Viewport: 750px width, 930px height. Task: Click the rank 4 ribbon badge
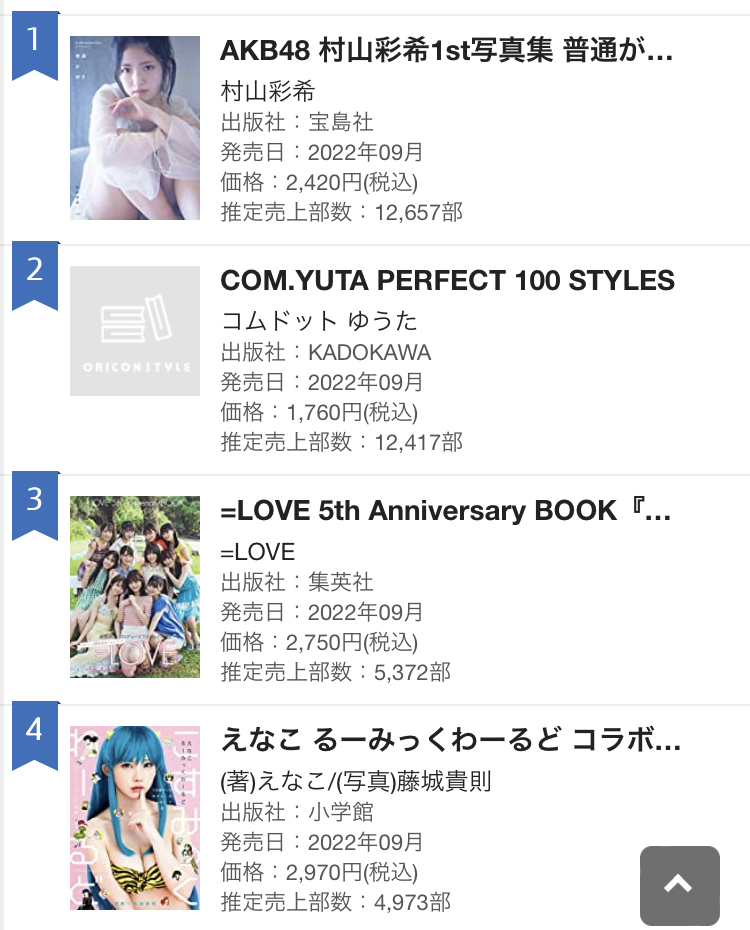35,731
